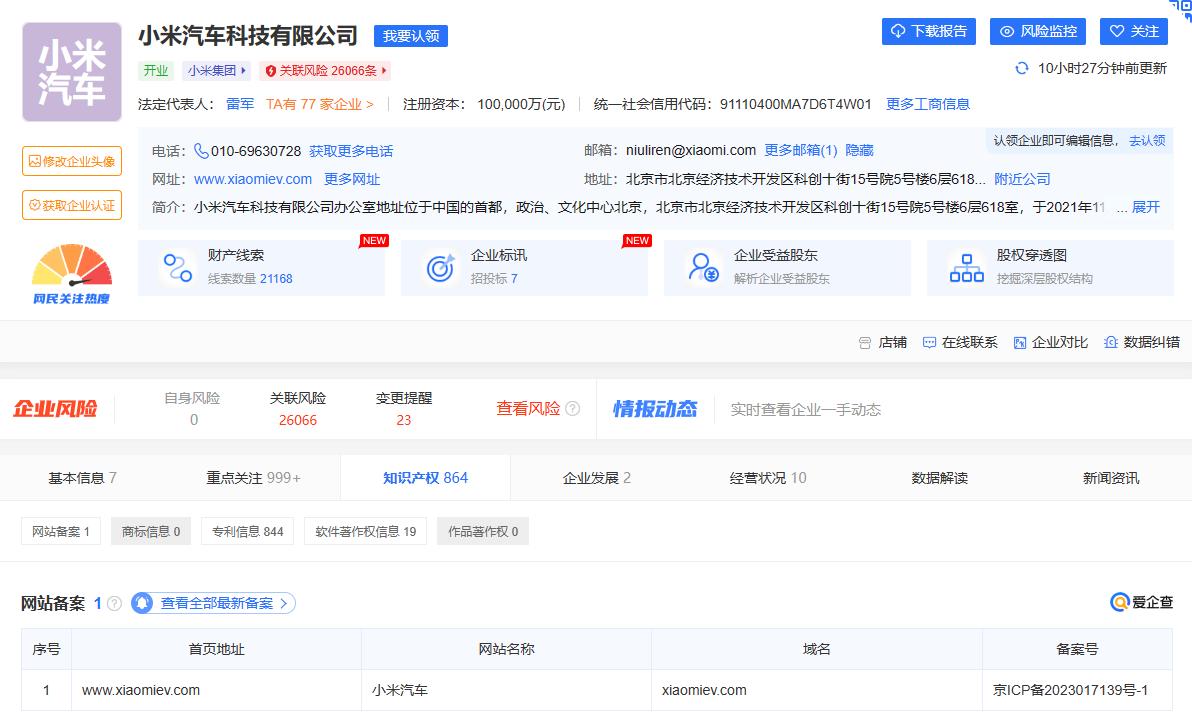Expand the company intro with 展开
This screenshot has height=726, width=1192.
(1146, 207)
